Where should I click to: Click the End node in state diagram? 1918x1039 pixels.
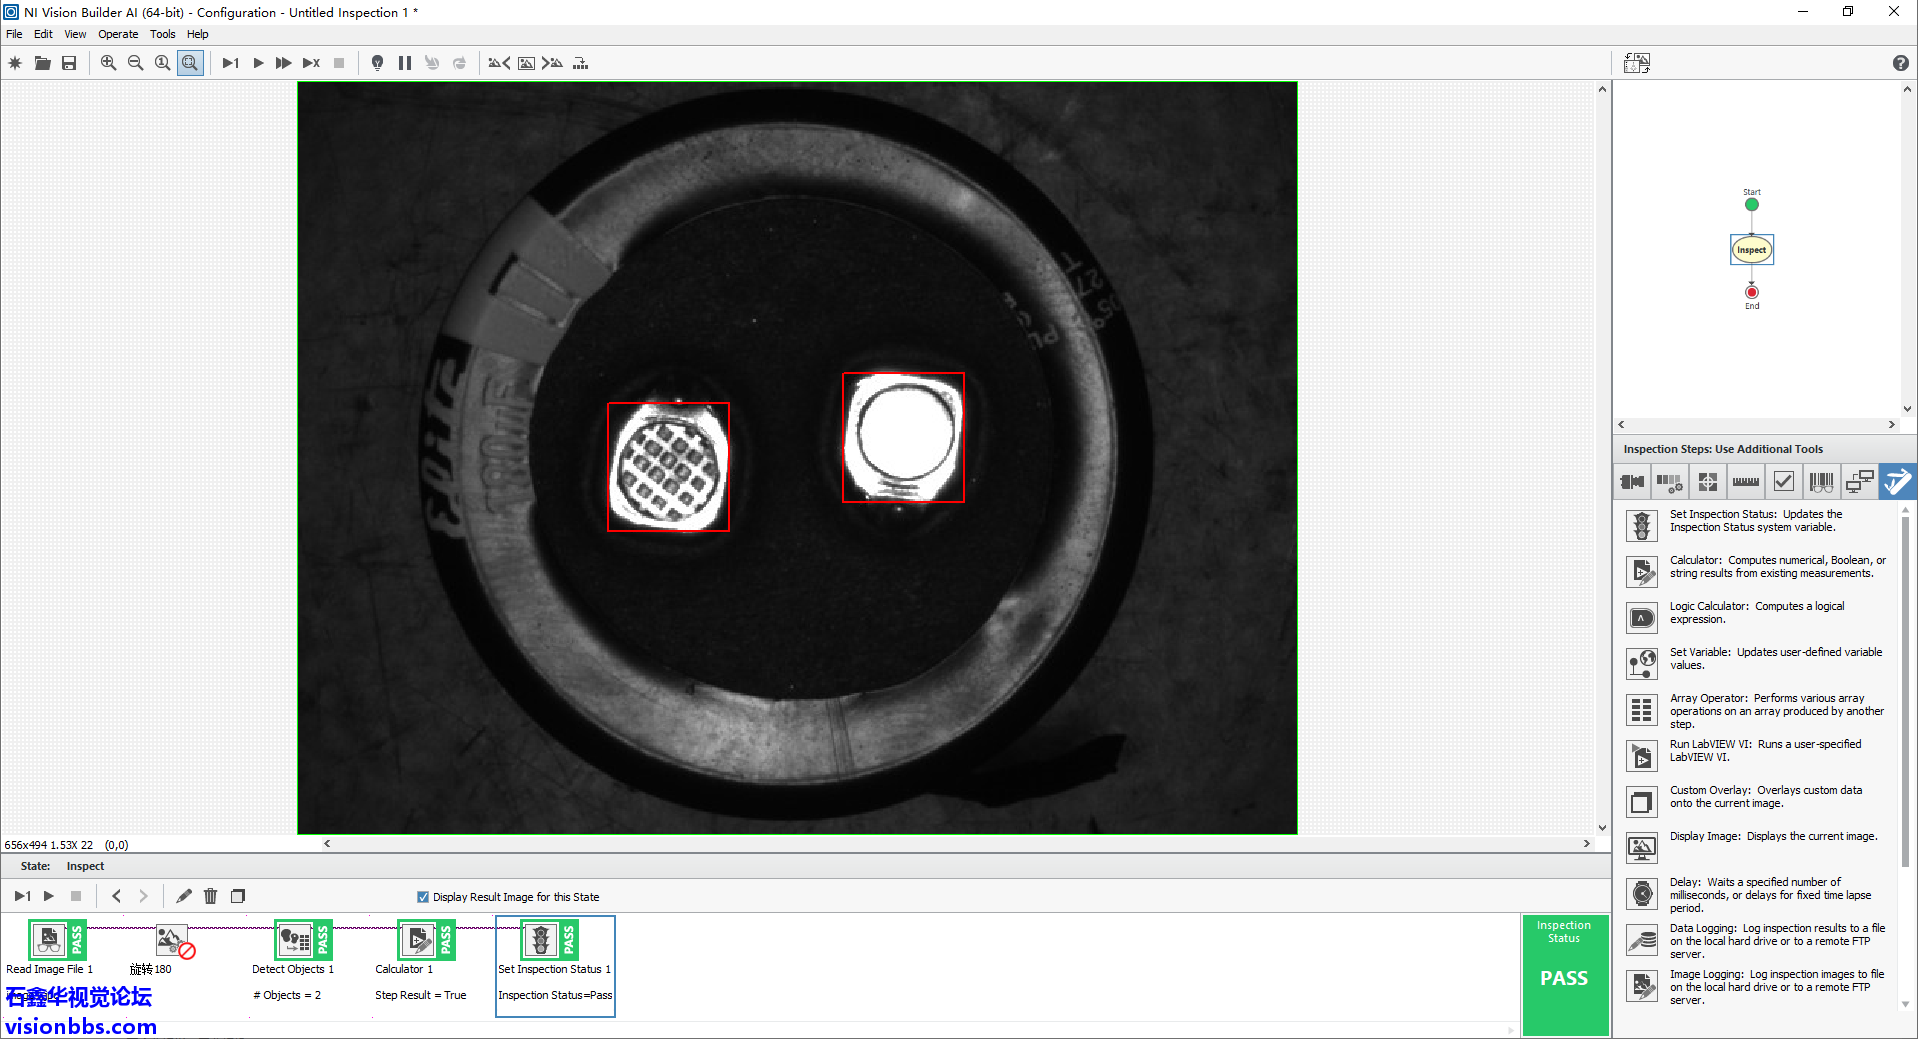coord(1751,292)
